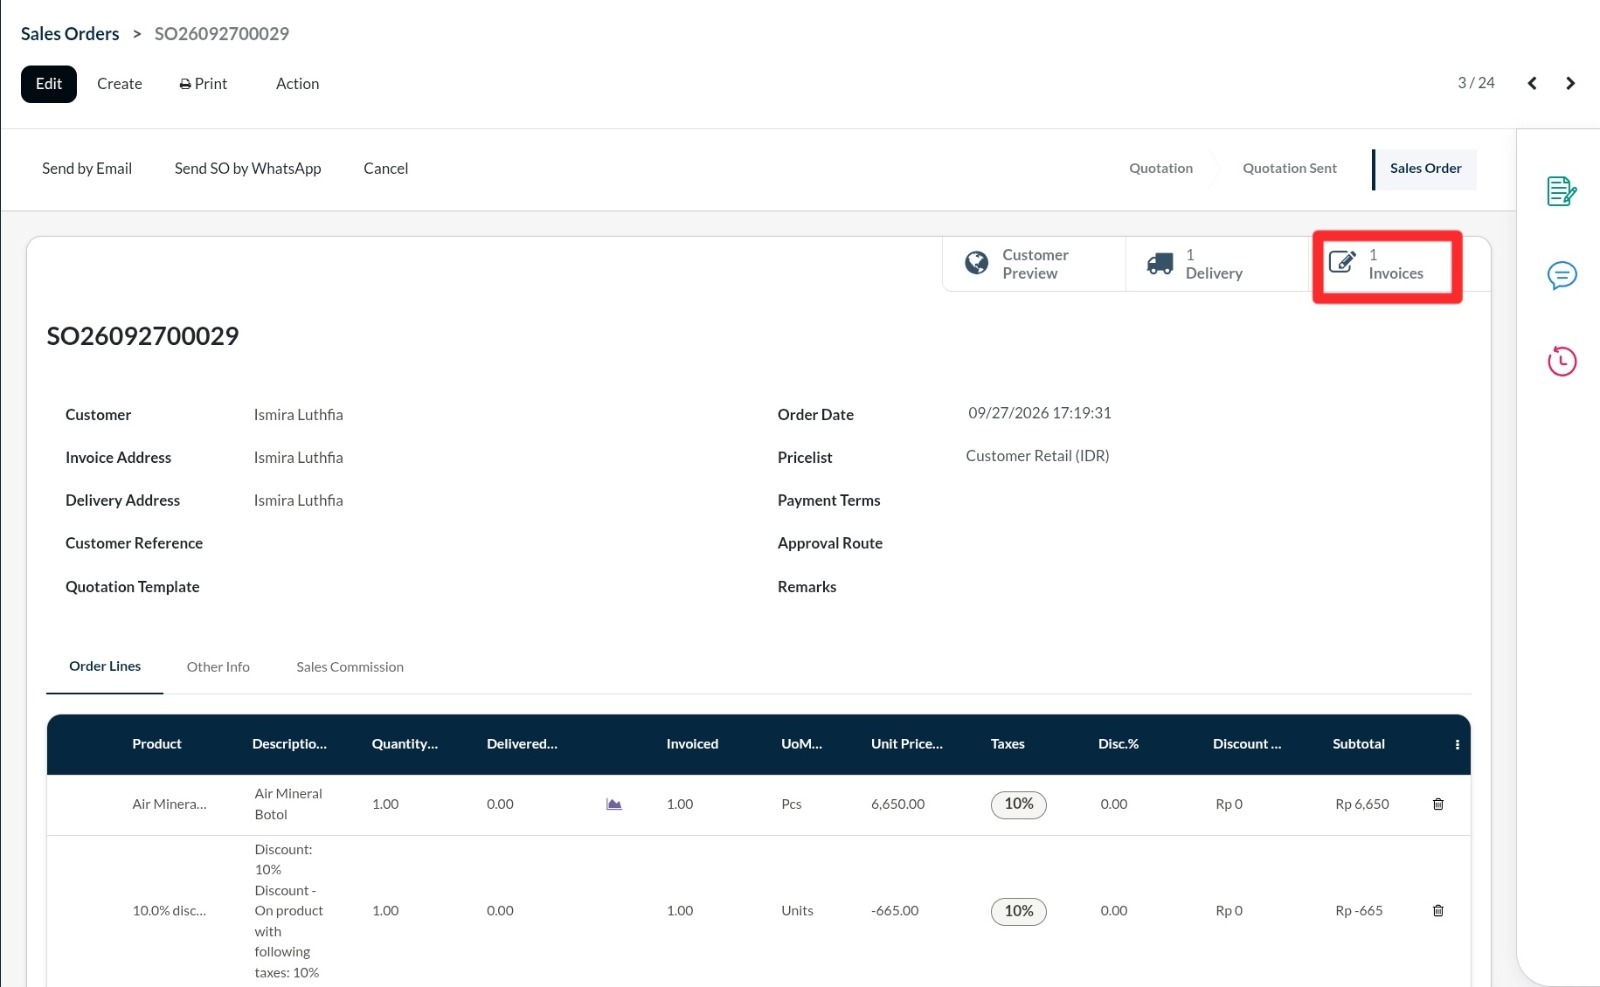This screenshot has width=1600, height=987.
Task: Switch to the Order Lines tab
Action: pyautogui.click(x=105, y=666)
